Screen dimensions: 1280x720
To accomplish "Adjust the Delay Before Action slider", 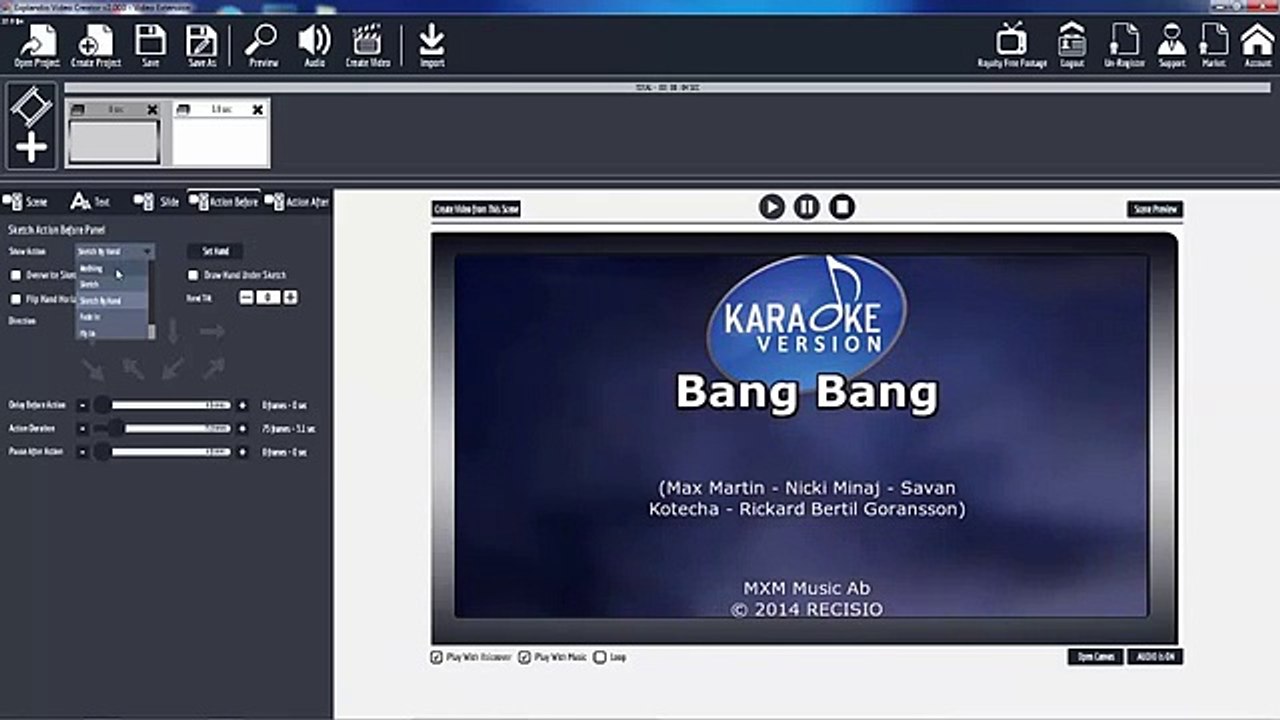I will pos(163,405).
